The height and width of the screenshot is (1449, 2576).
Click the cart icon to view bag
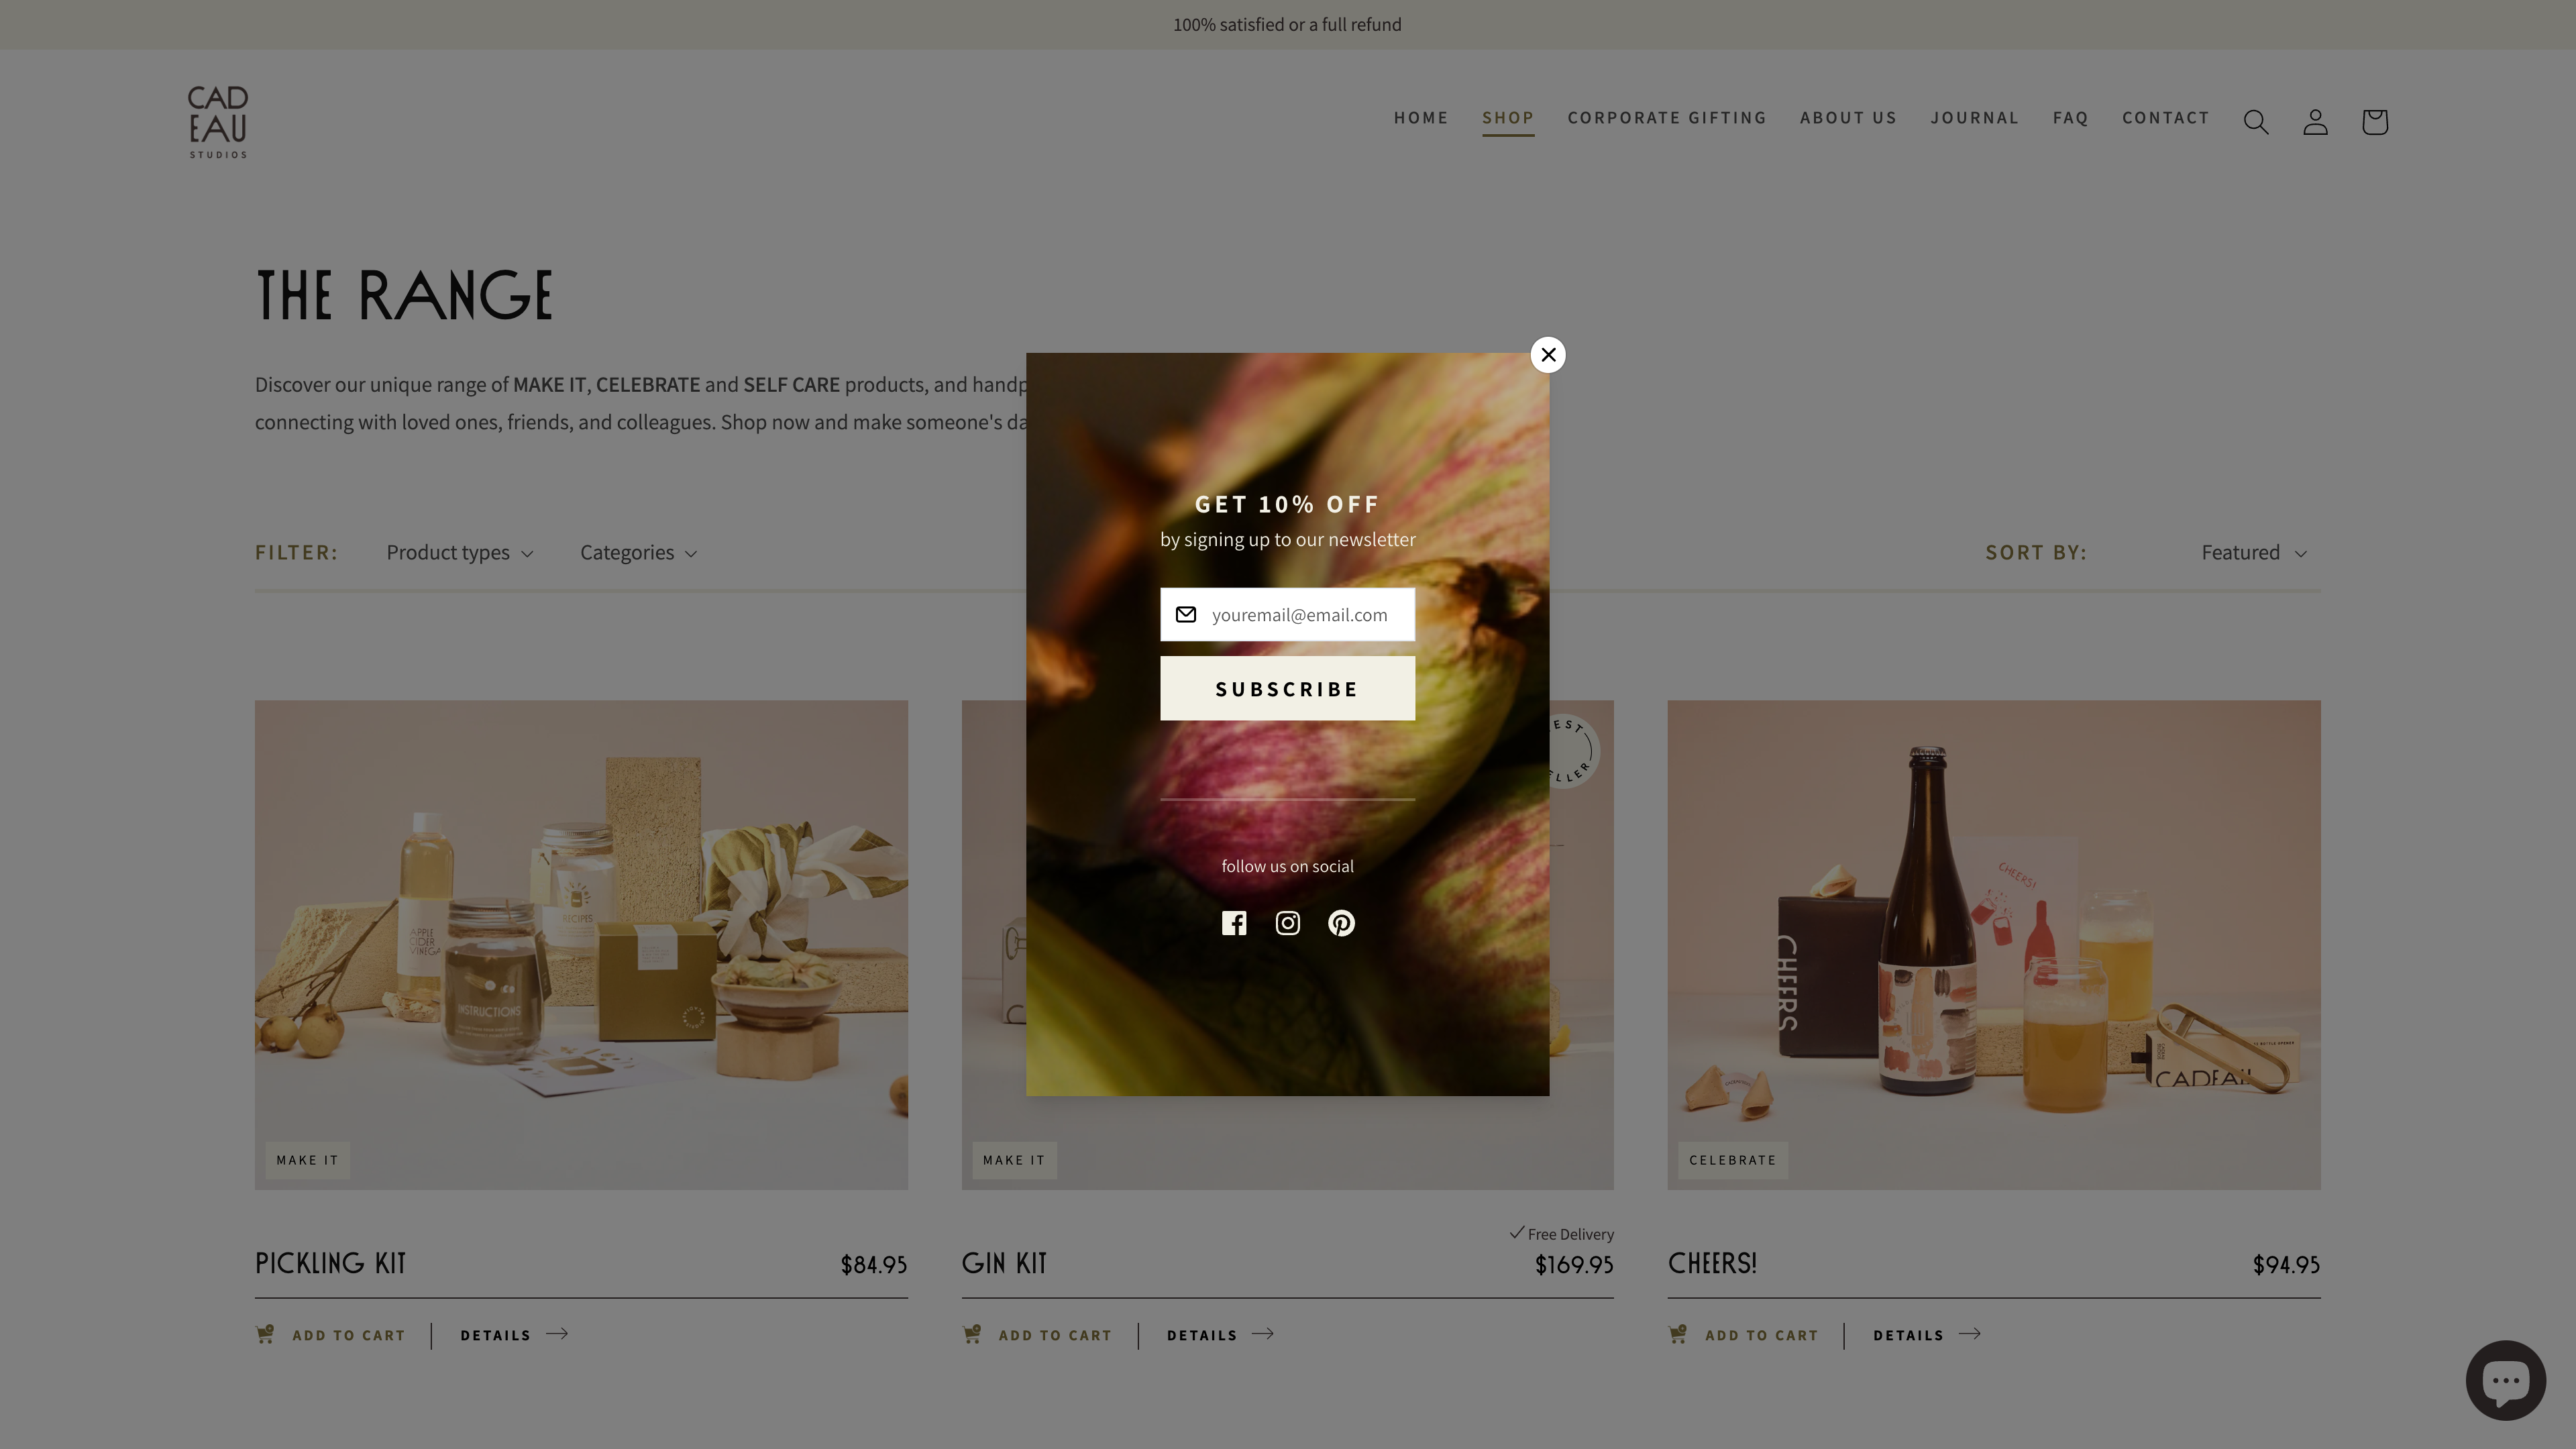point(2373,120)
